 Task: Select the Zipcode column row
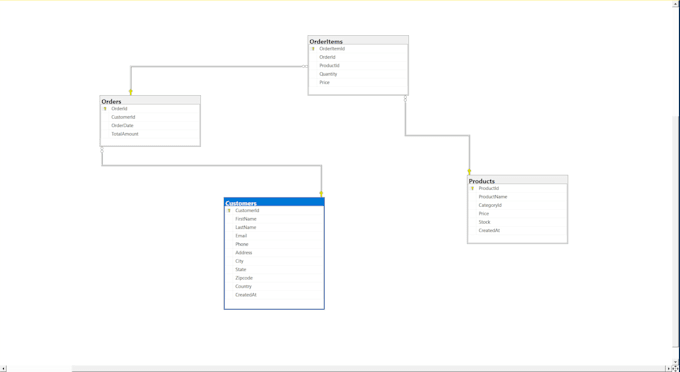coord(274,278)
